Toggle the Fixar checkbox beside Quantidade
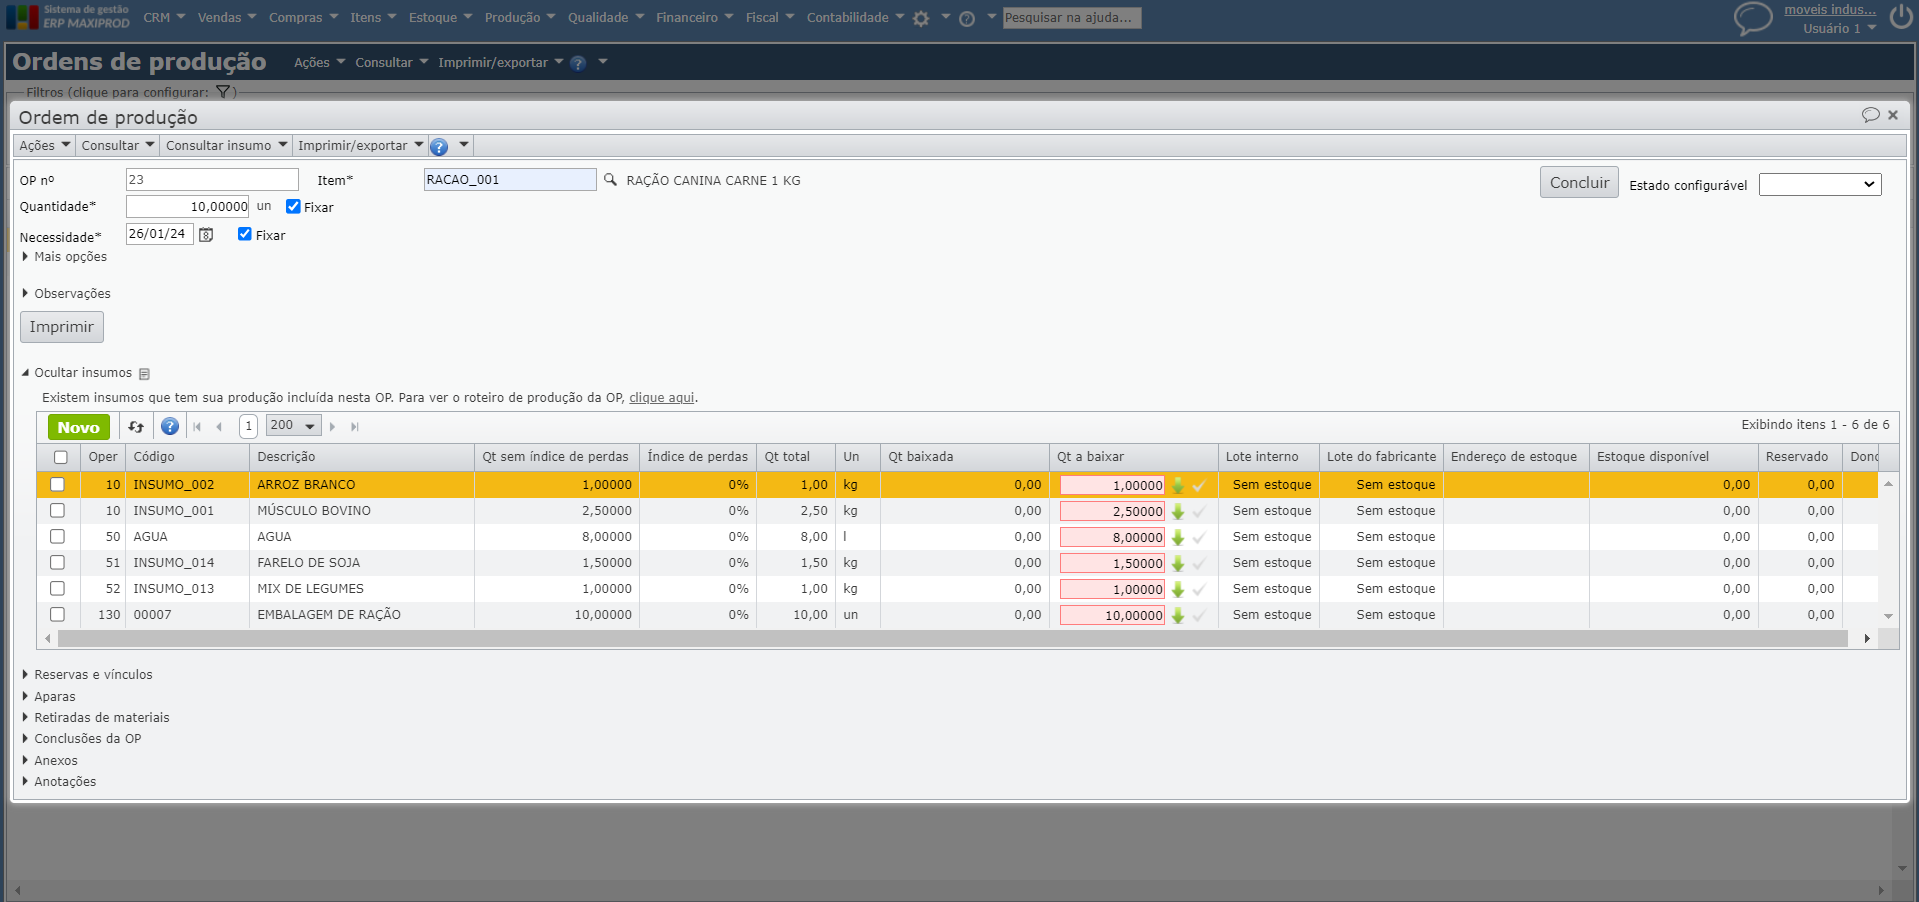Image resolution: width=1919 pixels, height=902 pixels. pyautogui.click(x=293, y=207)
